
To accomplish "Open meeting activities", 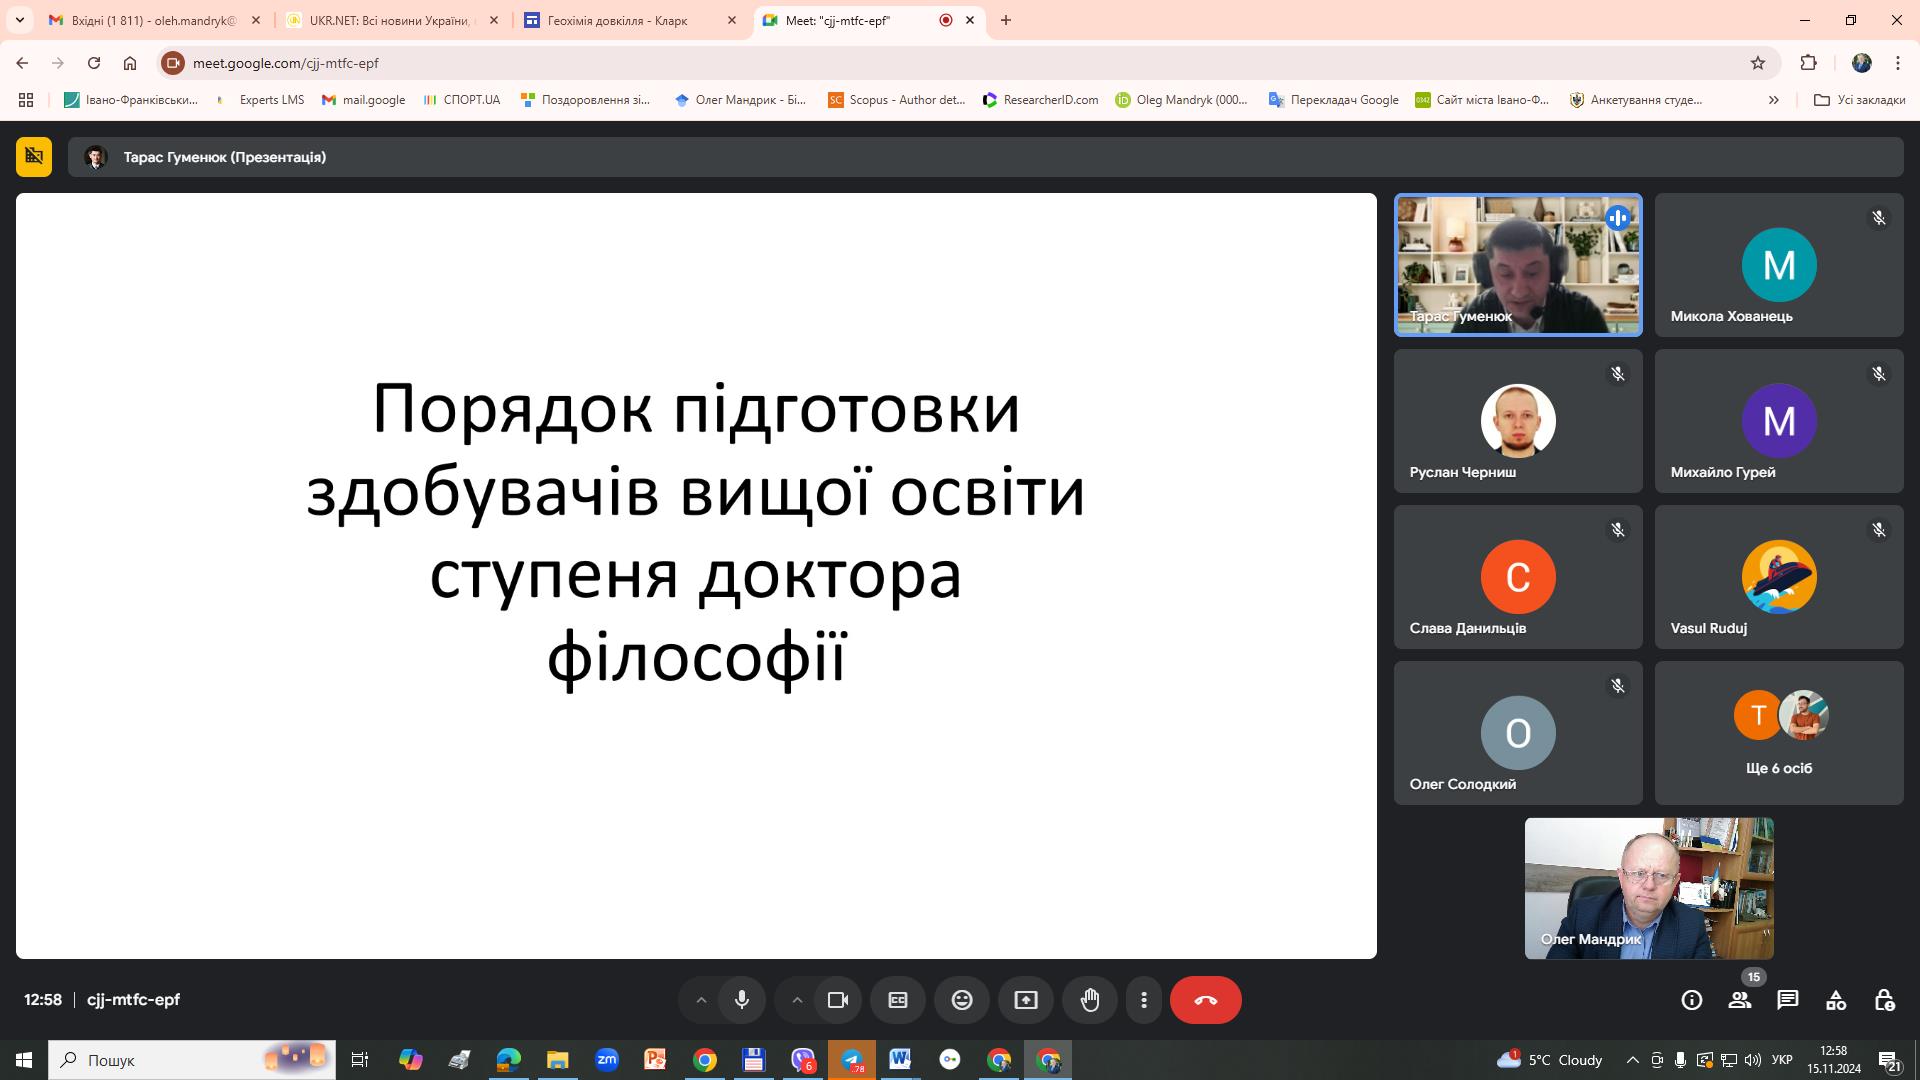I will click(1836, 999).
